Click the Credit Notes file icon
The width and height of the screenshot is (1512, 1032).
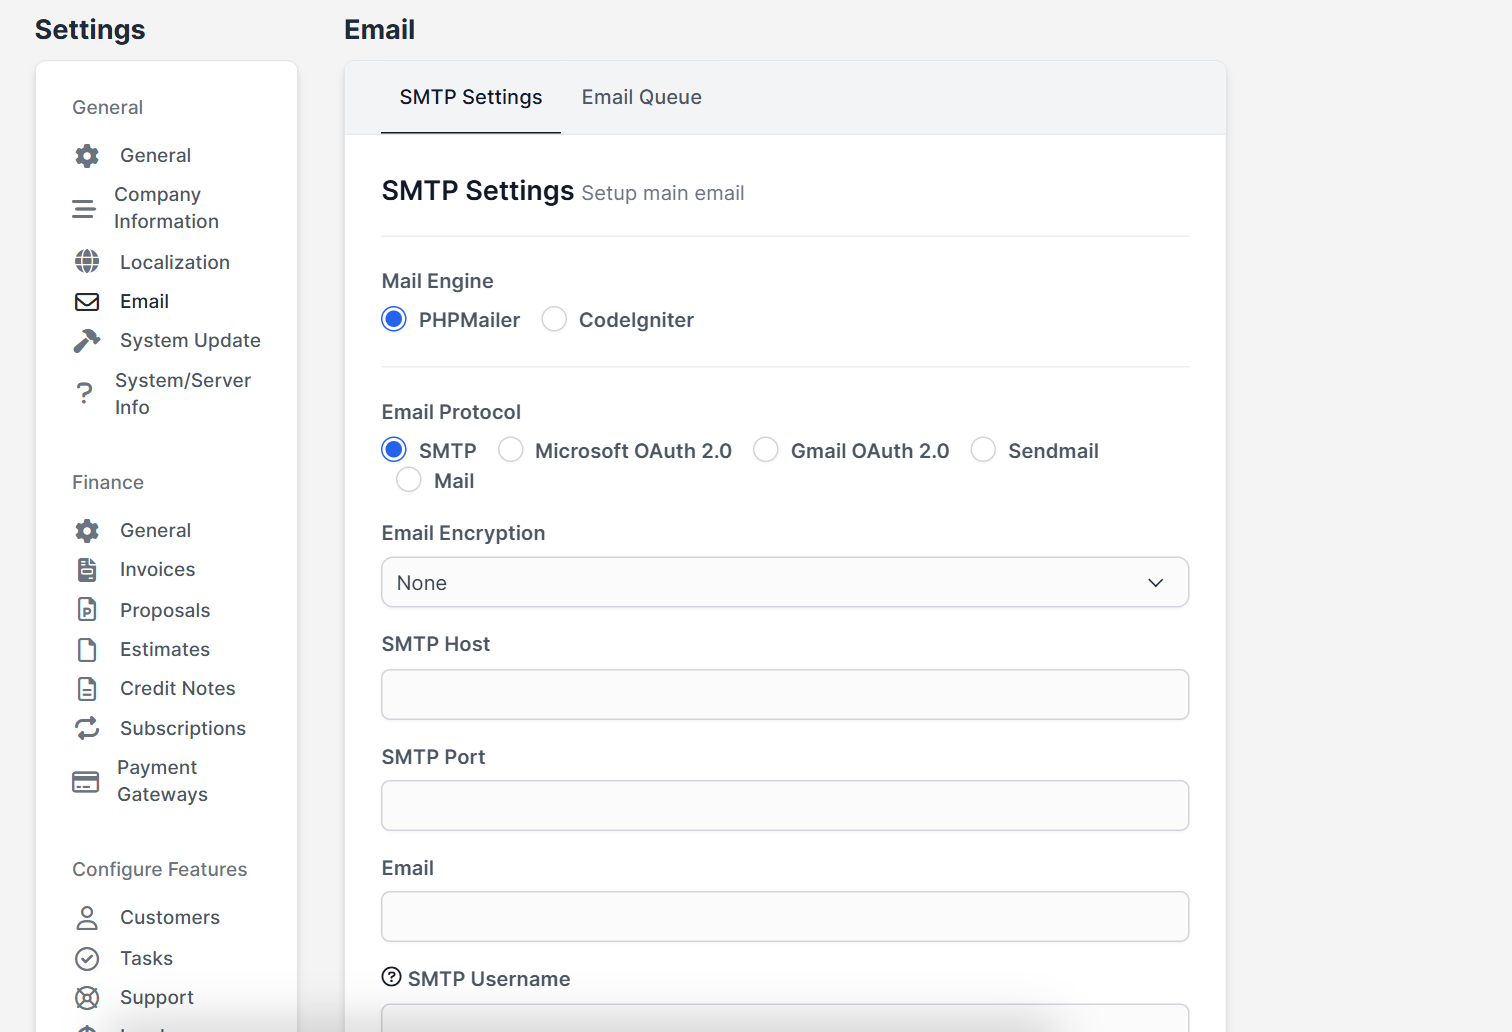(87, 689)
